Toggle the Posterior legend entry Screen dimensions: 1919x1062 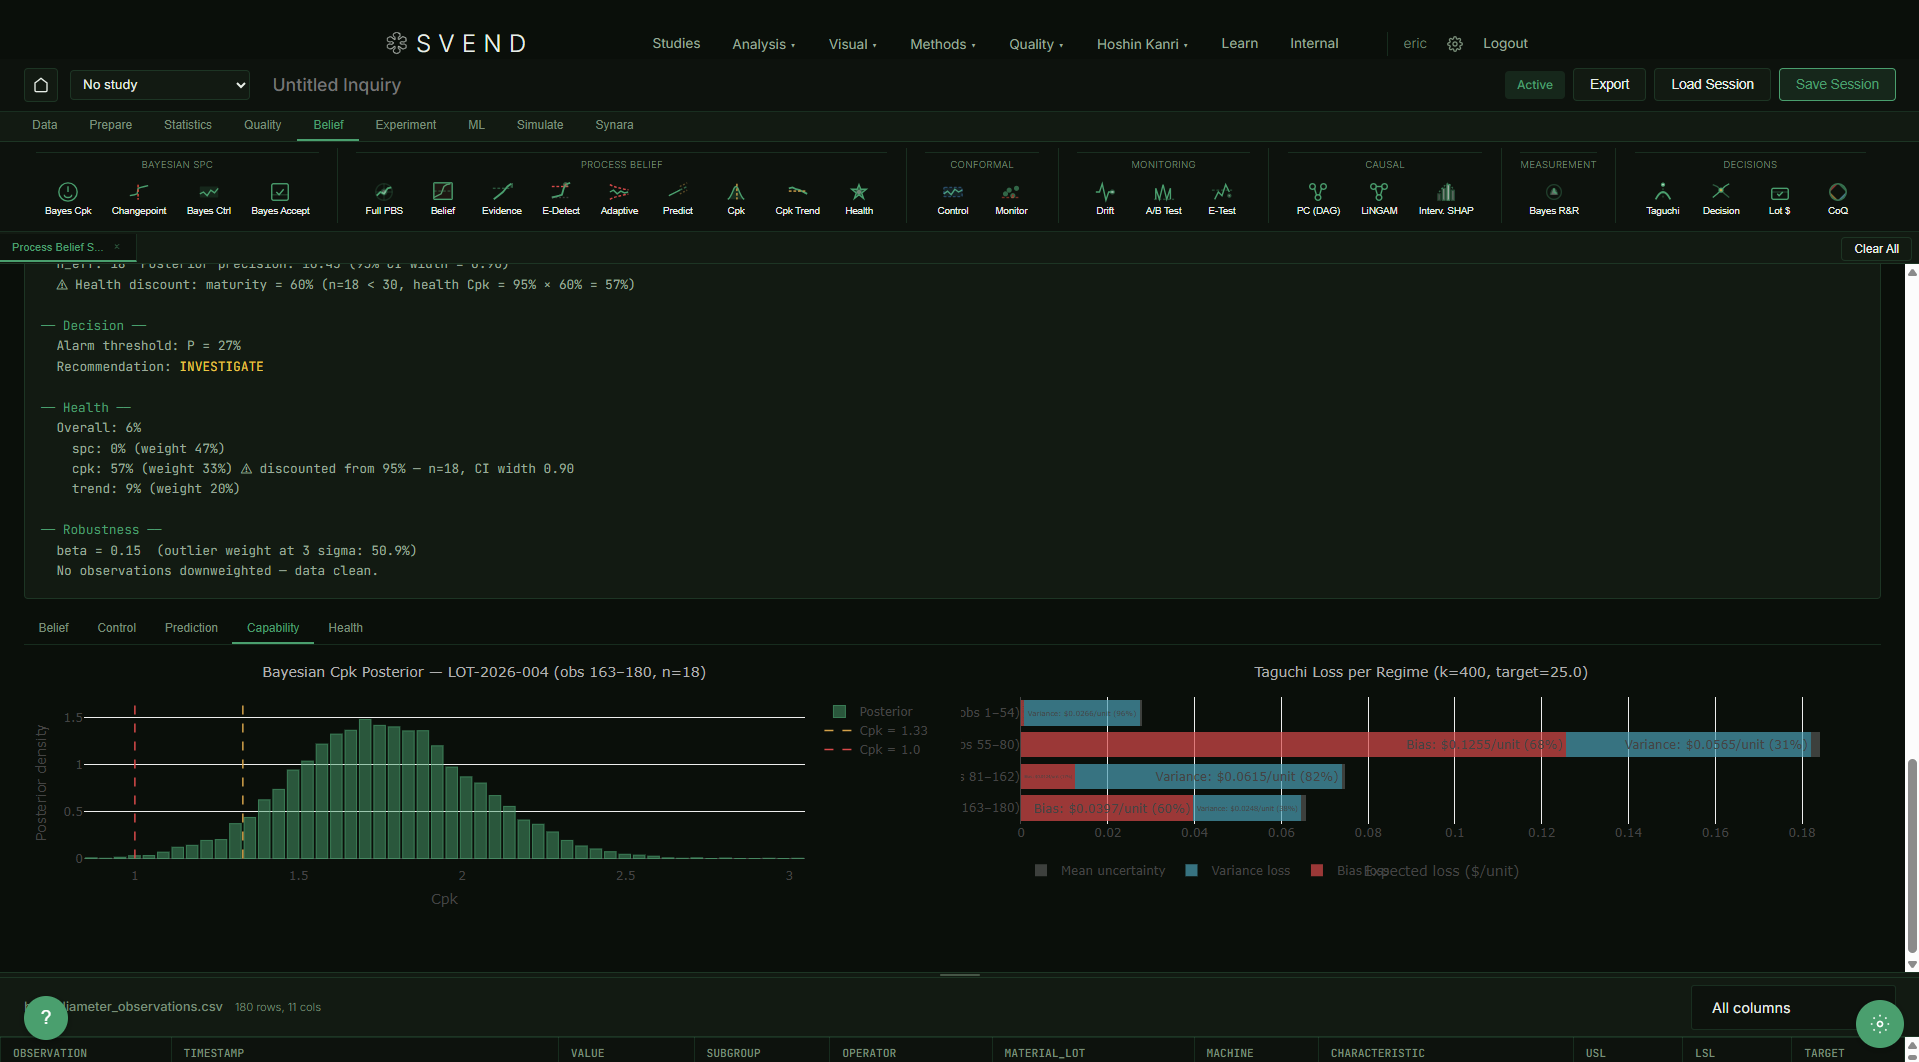(x=874, y=711)
